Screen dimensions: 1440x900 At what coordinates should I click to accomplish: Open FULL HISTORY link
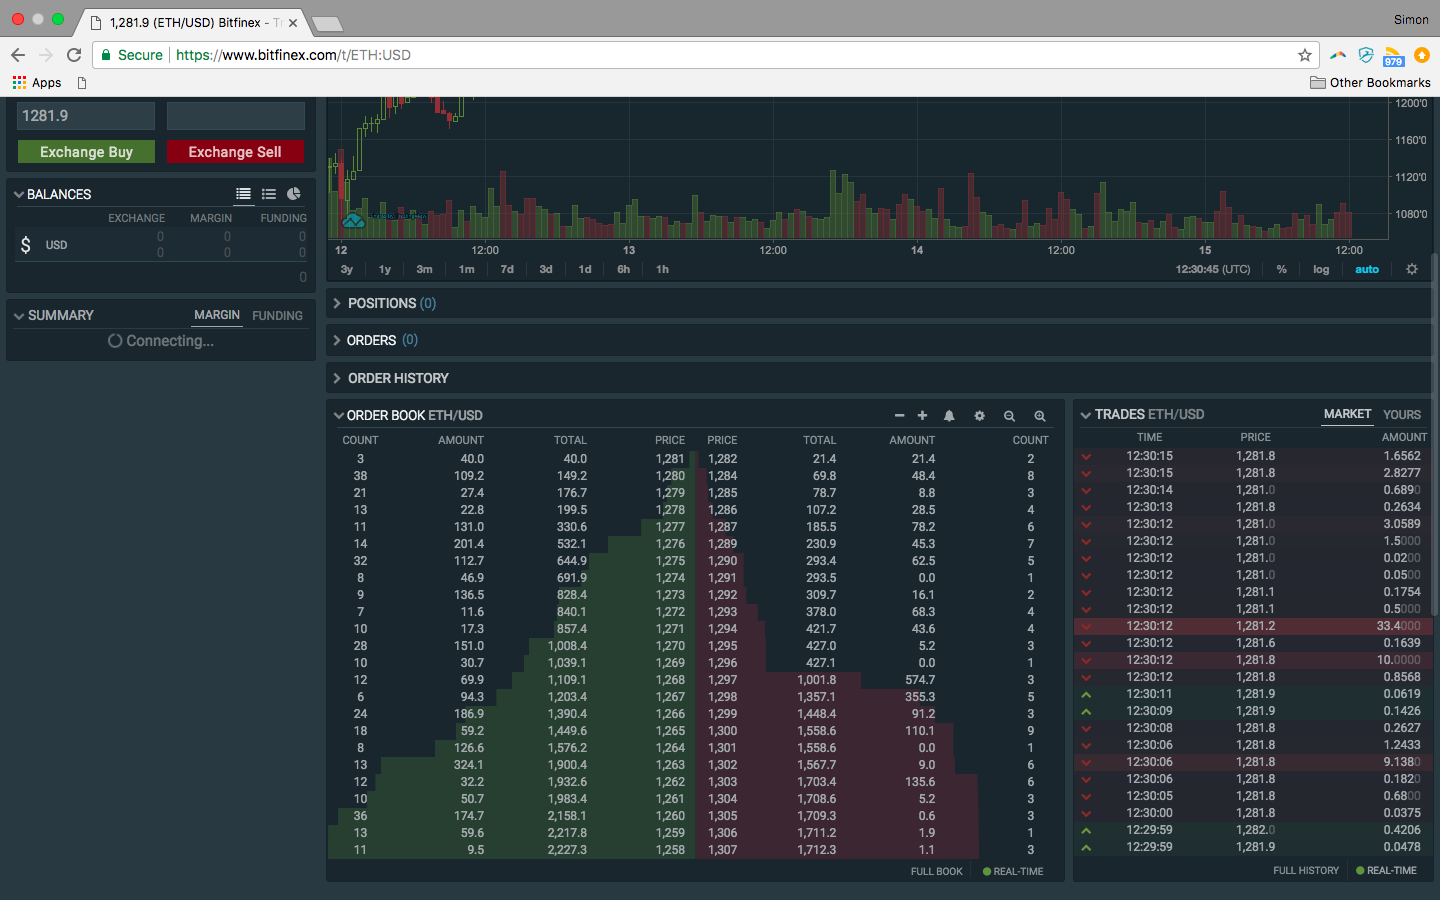coord(1306,871)
